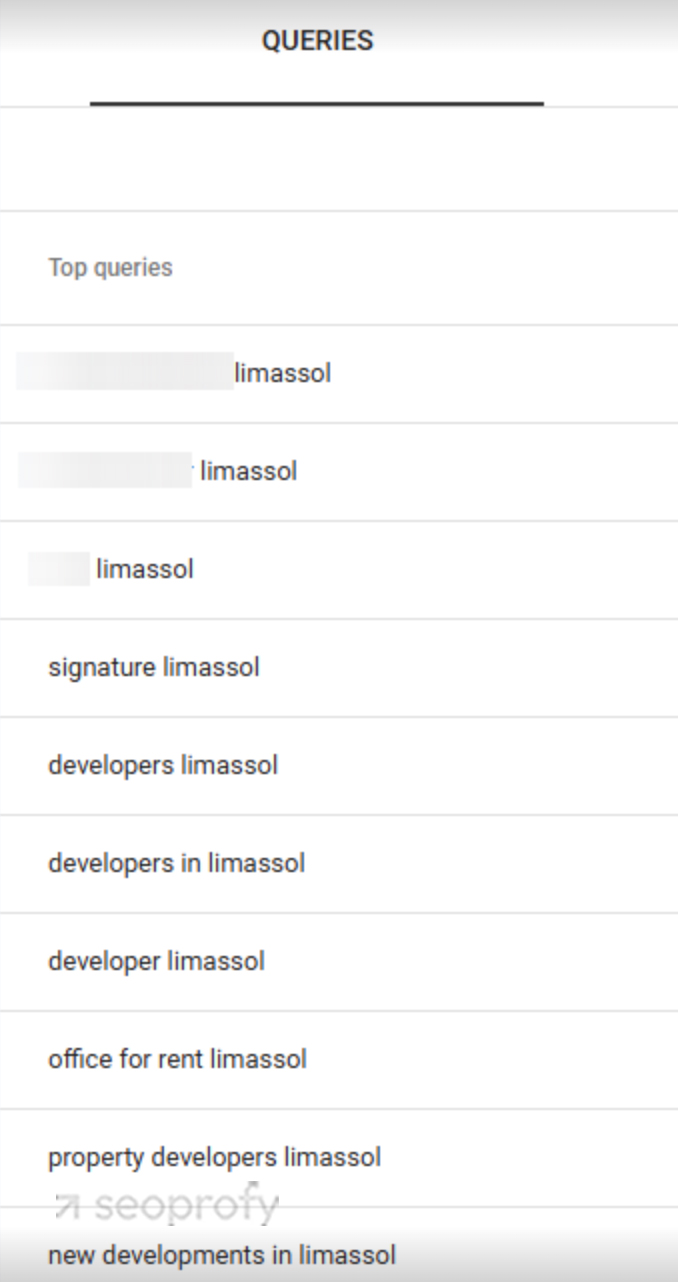This screenshot has width=678, height=1282.
Task: Click the Top queries column header
Action: click(110, 268)
